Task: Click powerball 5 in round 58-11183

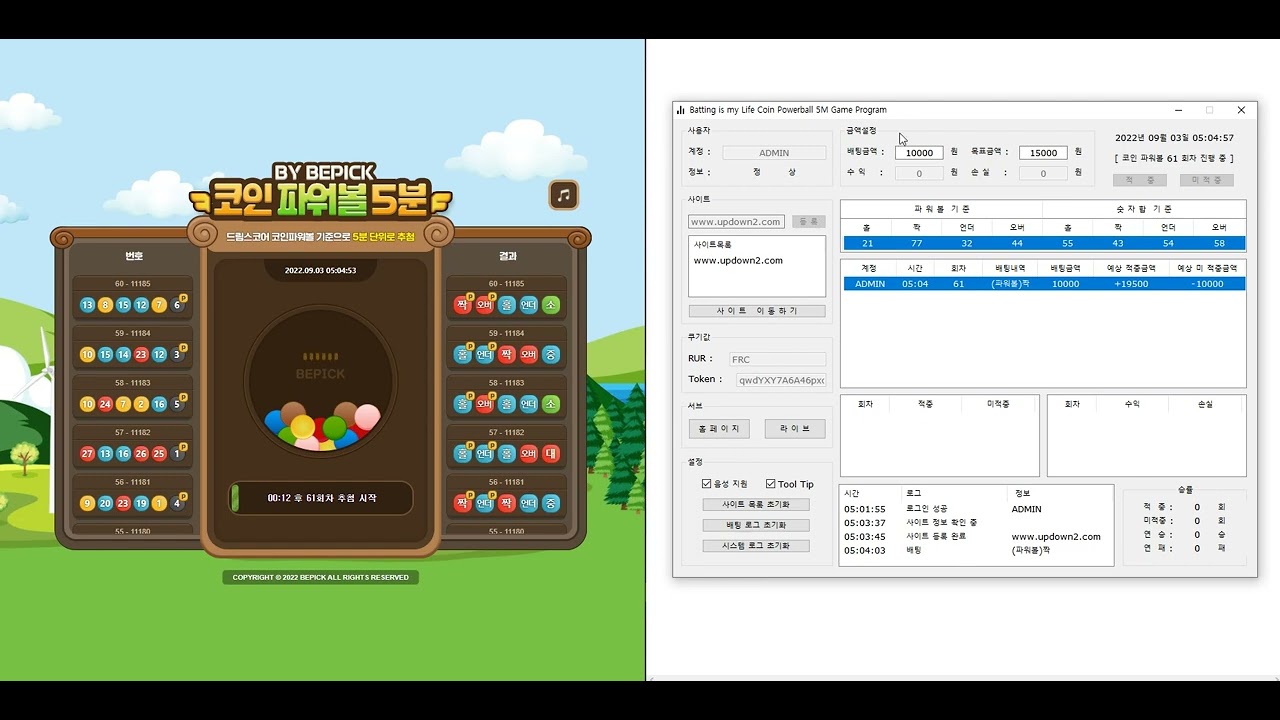Action: coord(178,404)
